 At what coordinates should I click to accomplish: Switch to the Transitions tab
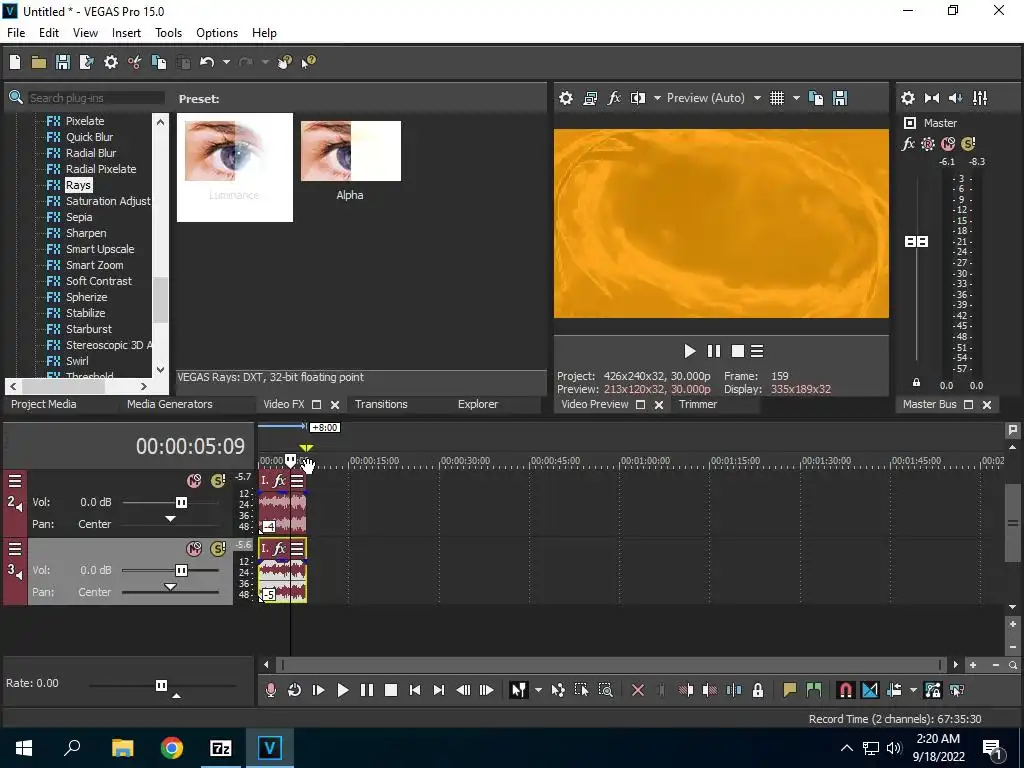[x=381, y=404]
